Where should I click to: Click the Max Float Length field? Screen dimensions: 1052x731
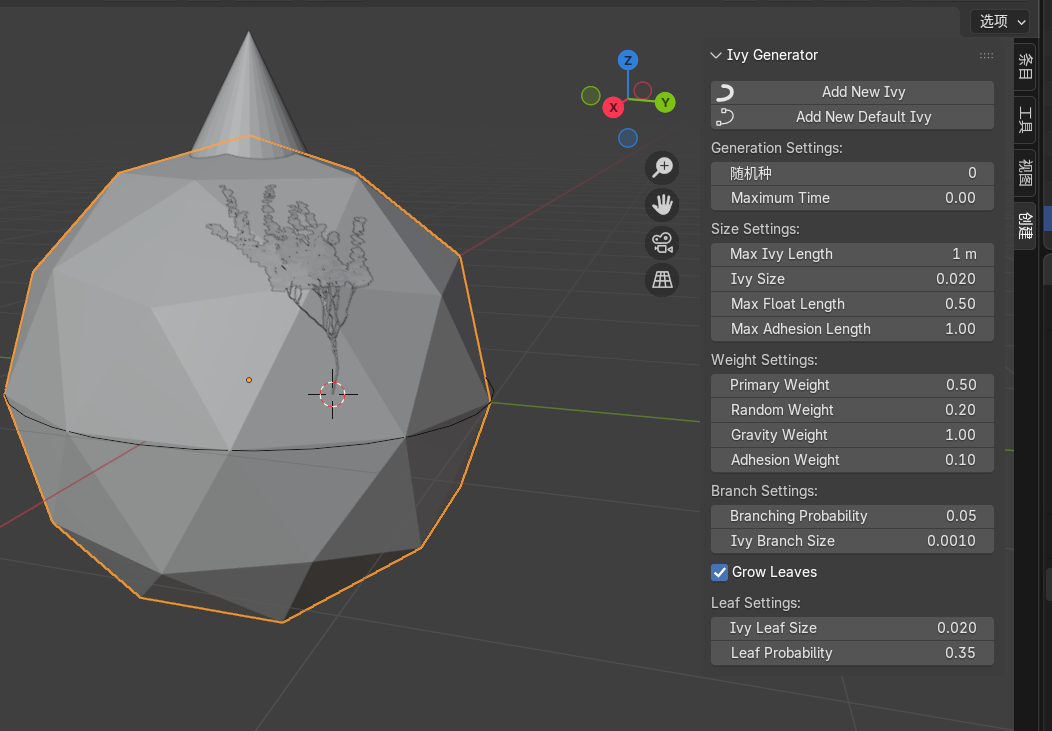click(x=852, y=304)
